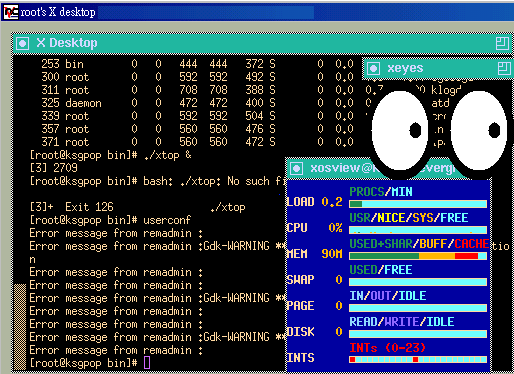Click the INTs (0-23) legend text
514x374 pixels.
(x=388, y=348)
